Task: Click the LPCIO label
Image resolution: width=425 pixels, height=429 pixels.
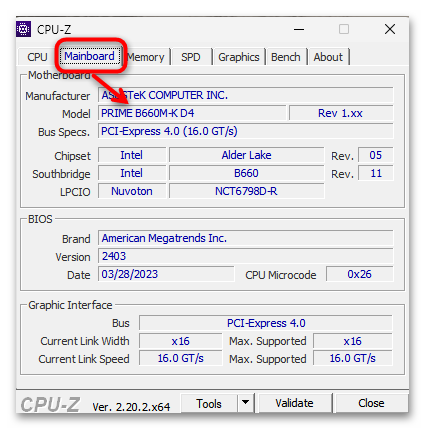Action: coord(75,192)
